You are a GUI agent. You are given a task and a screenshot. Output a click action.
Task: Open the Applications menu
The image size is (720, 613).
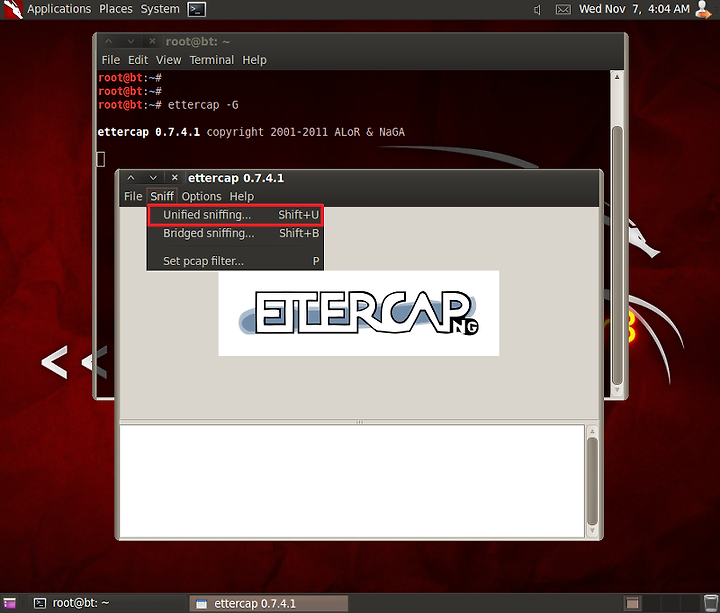tap(59, 9)
